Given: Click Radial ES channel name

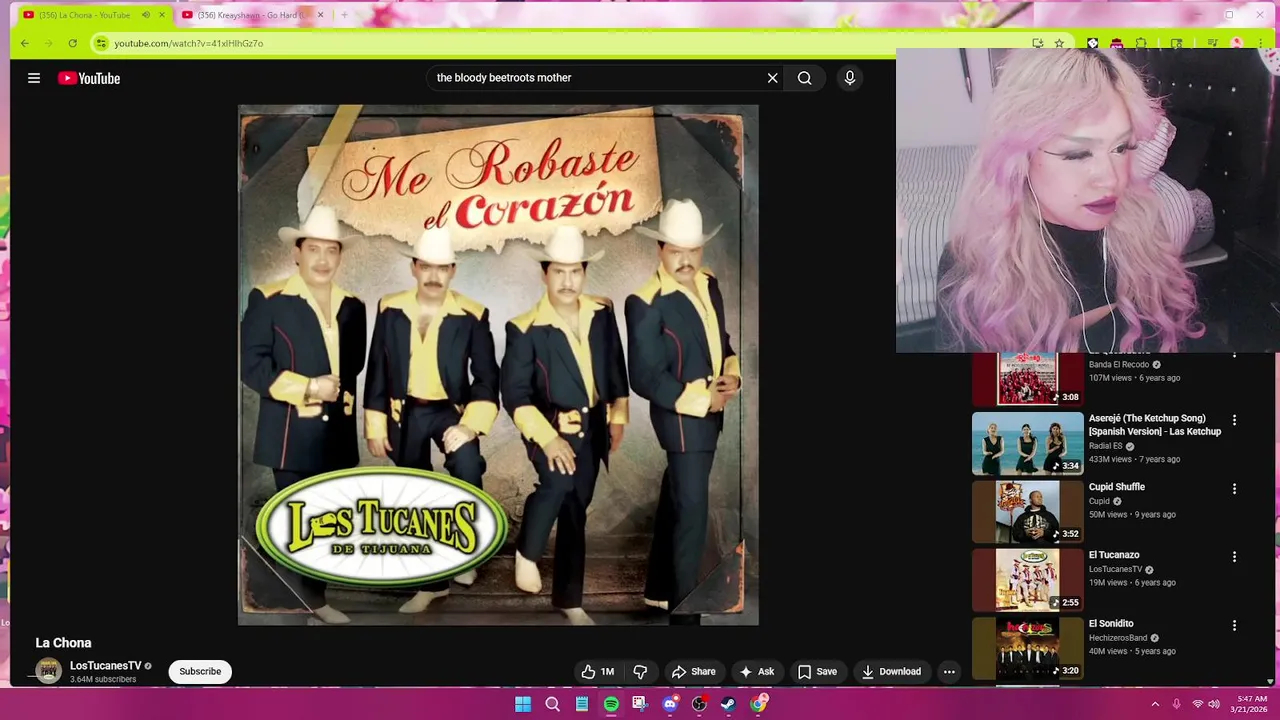Looking at the screenshot, I should 1105,446.
